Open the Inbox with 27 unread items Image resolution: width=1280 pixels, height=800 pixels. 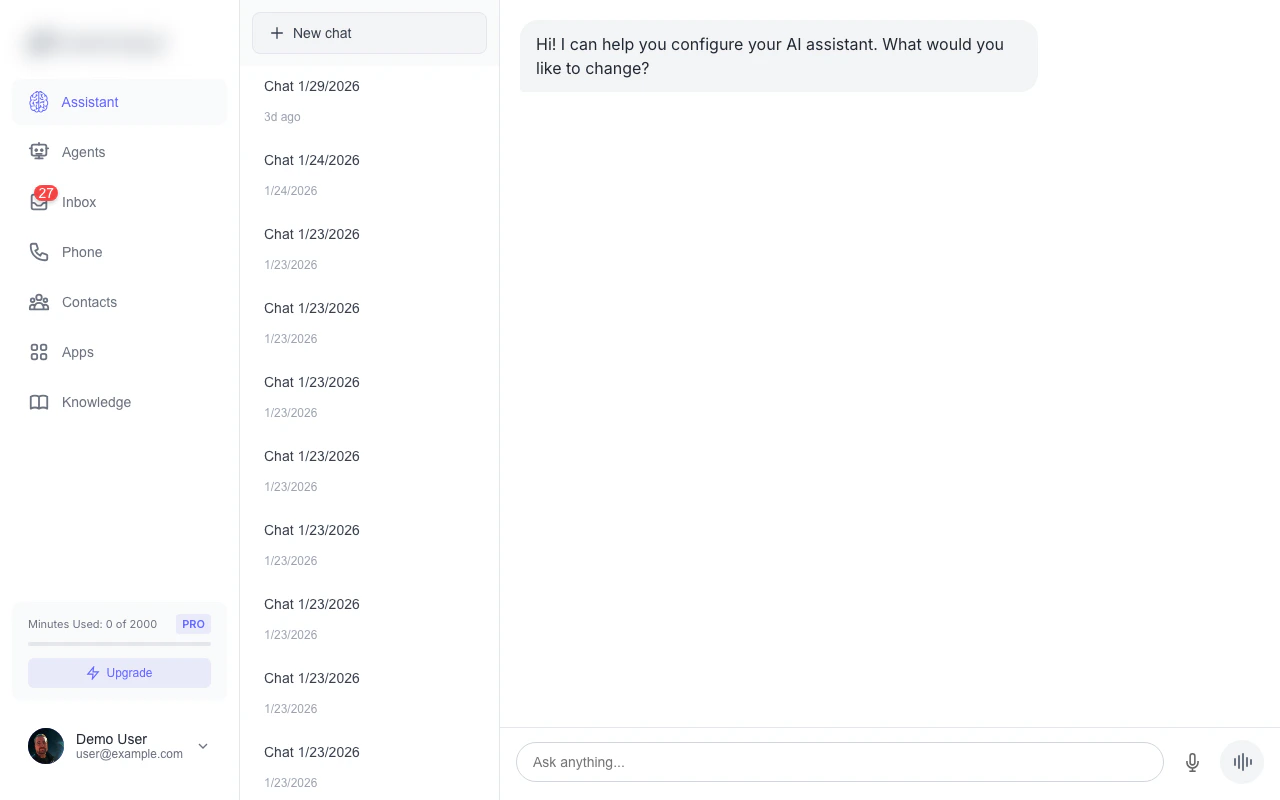[79, 202]
